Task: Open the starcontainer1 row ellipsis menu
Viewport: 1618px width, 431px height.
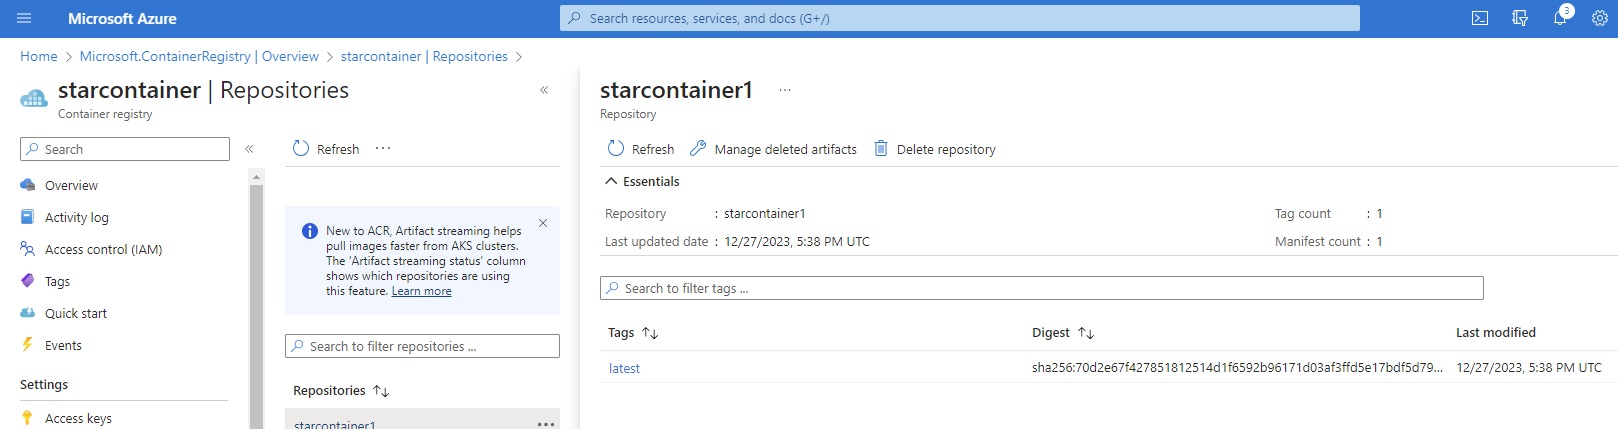Action: pos(546,424)
